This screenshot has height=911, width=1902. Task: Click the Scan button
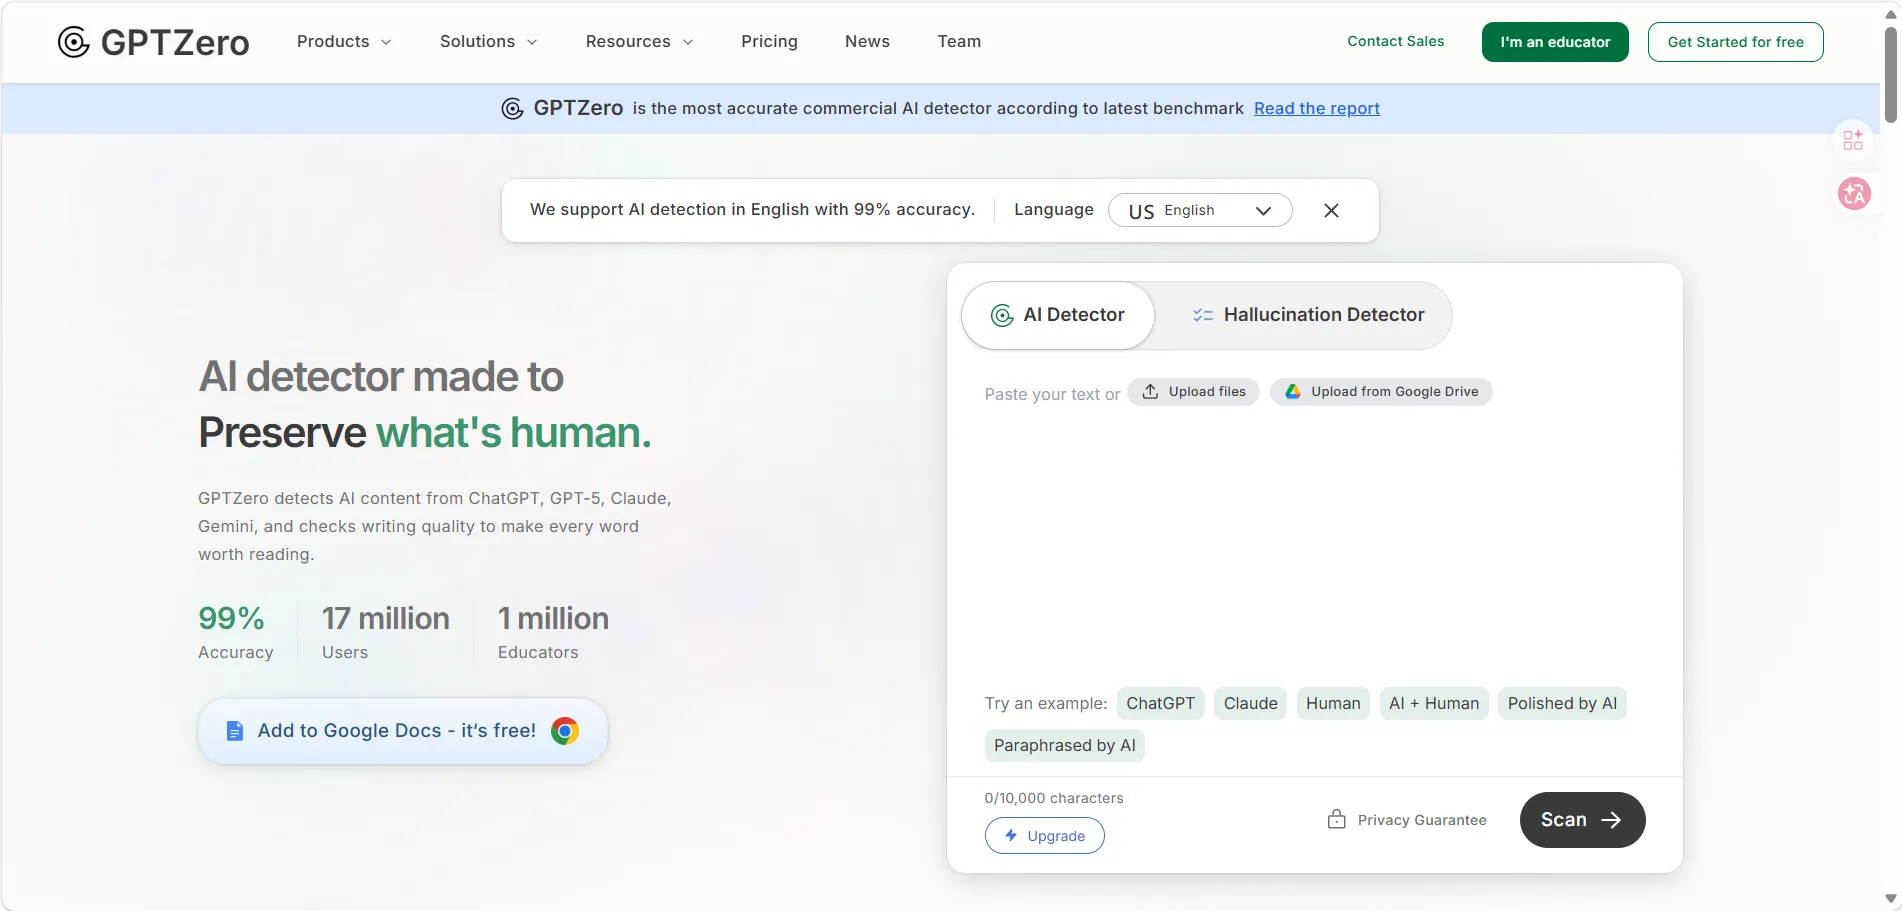(1582, 820)
